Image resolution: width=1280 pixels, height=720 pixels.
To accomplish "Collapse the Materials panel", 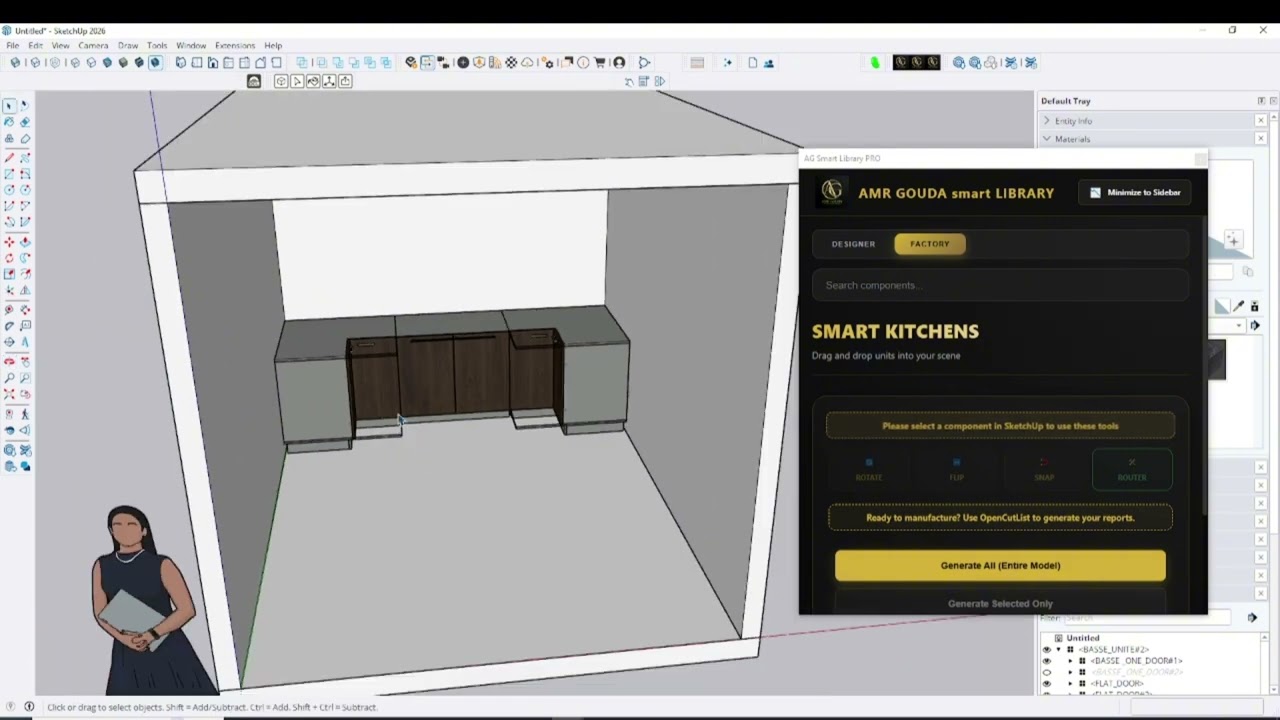I will tap(1047, 139).
